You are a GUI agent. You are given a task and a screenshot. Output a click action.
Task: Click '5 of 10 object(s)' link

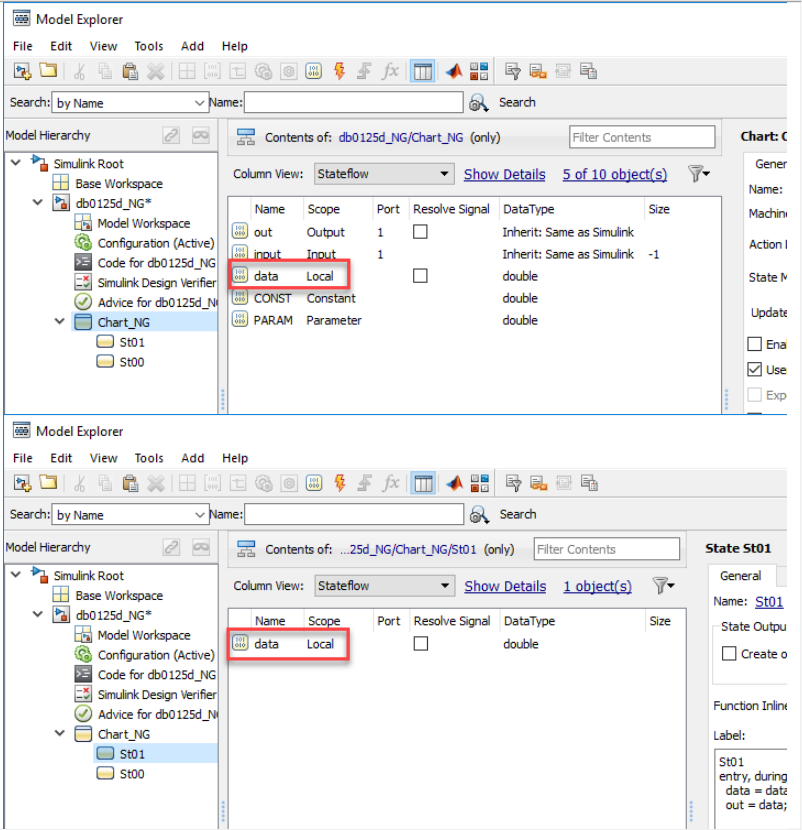point(615,174)
